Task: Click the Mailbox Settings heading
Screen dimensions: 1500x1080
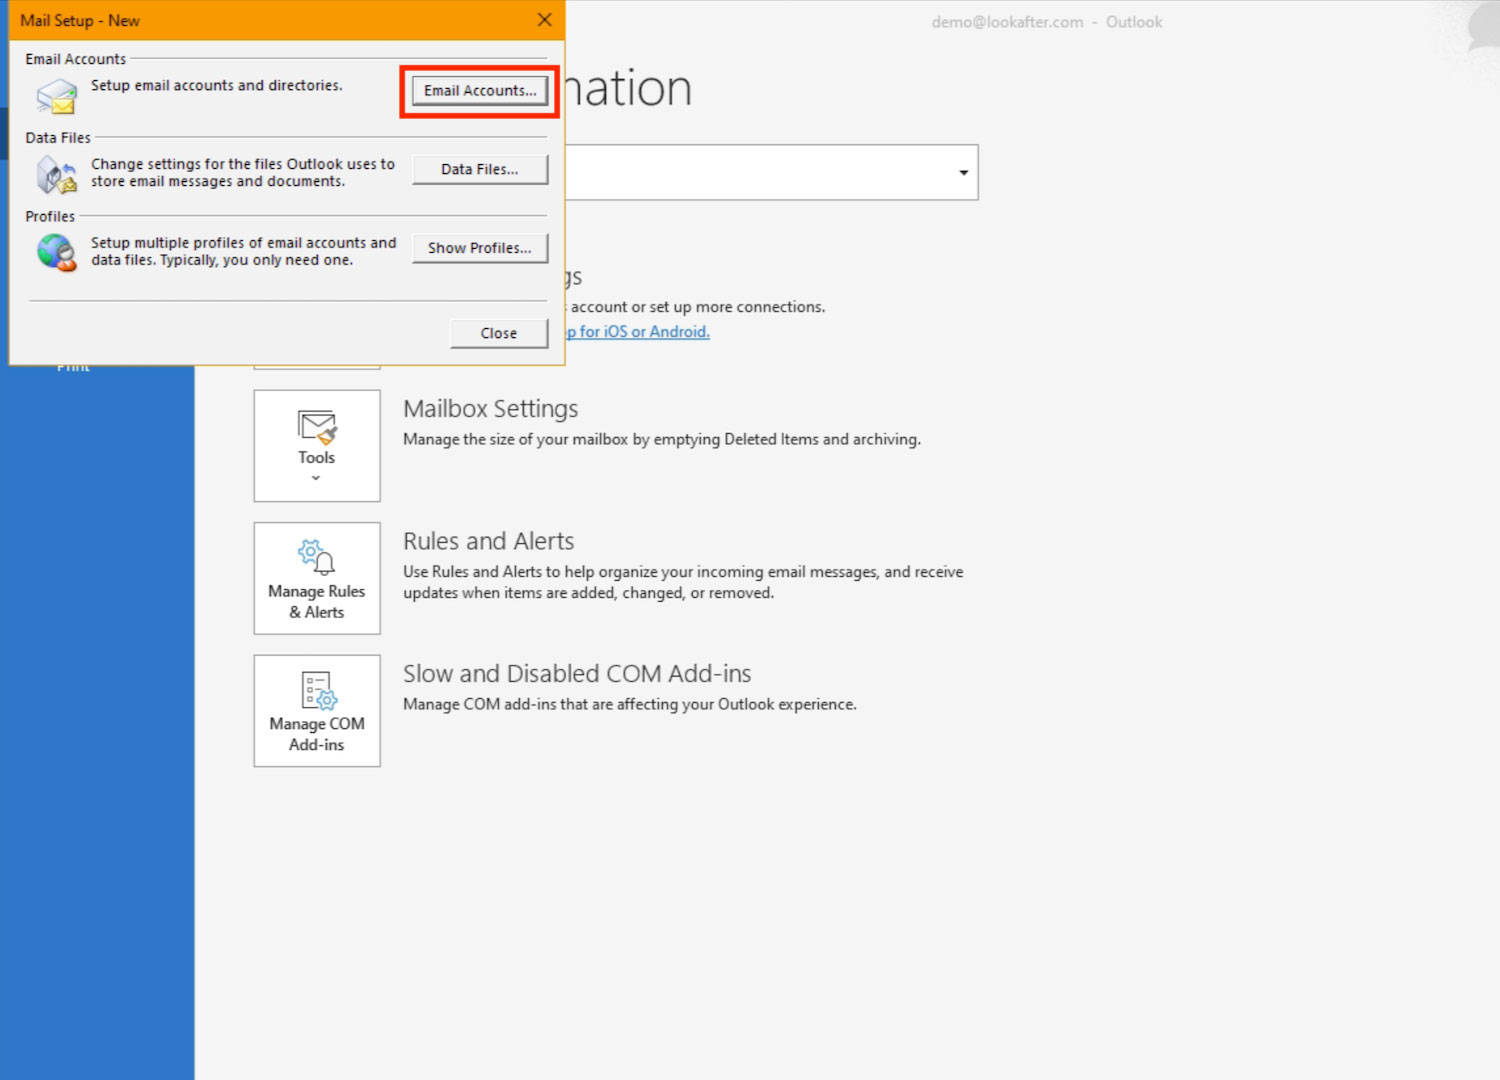Action: (490, 409)
